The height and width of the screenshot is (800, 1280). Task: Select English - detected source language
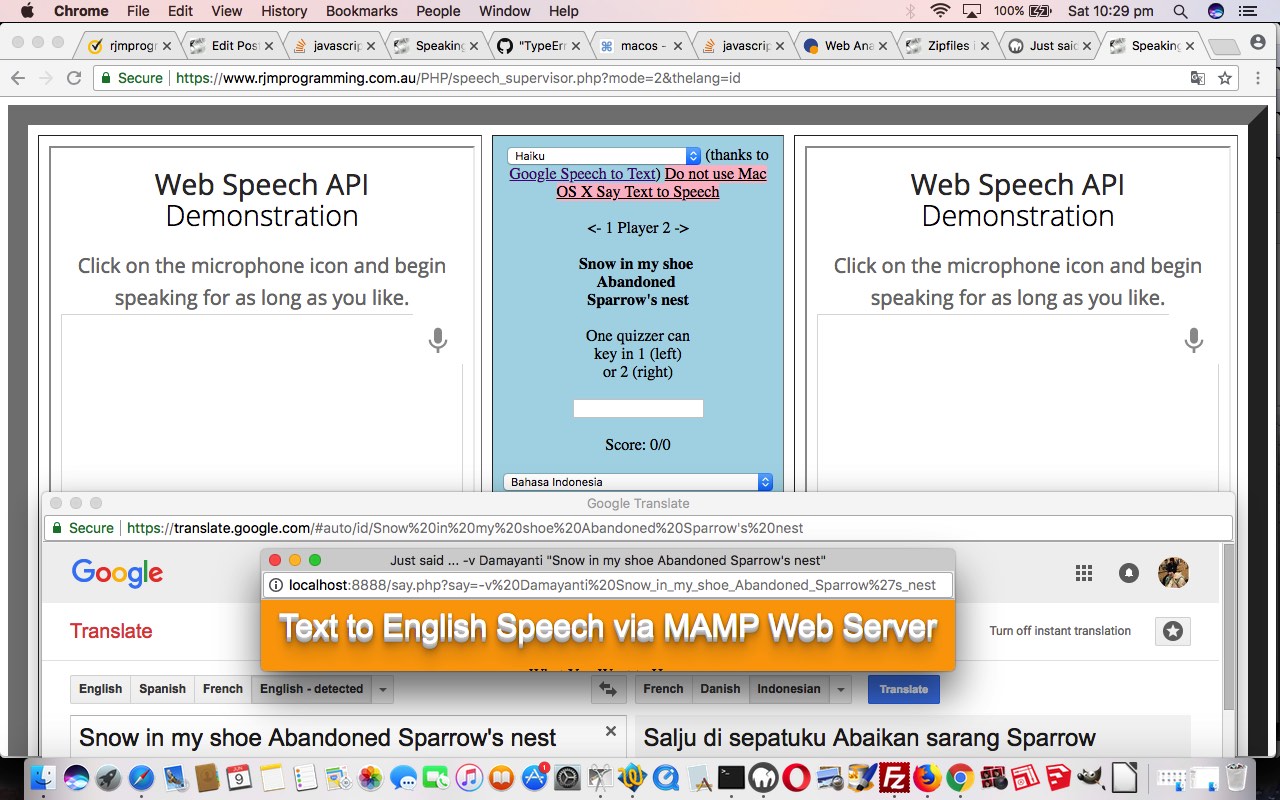(311, 689)
